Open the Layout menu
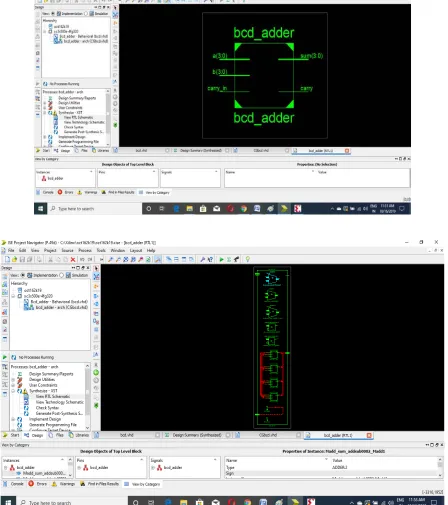448x505 pixels. click(136, 250)
